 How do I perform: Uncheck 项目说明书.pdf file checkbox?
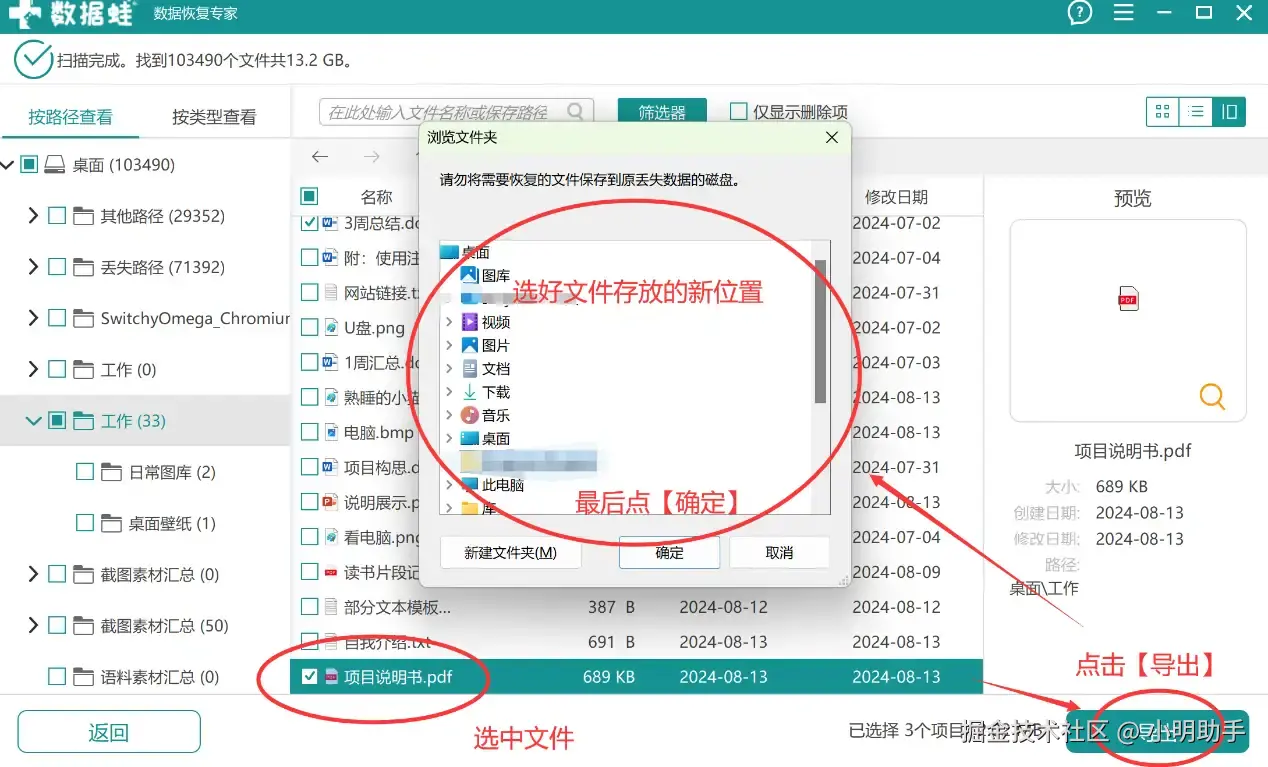coord(310,677)
